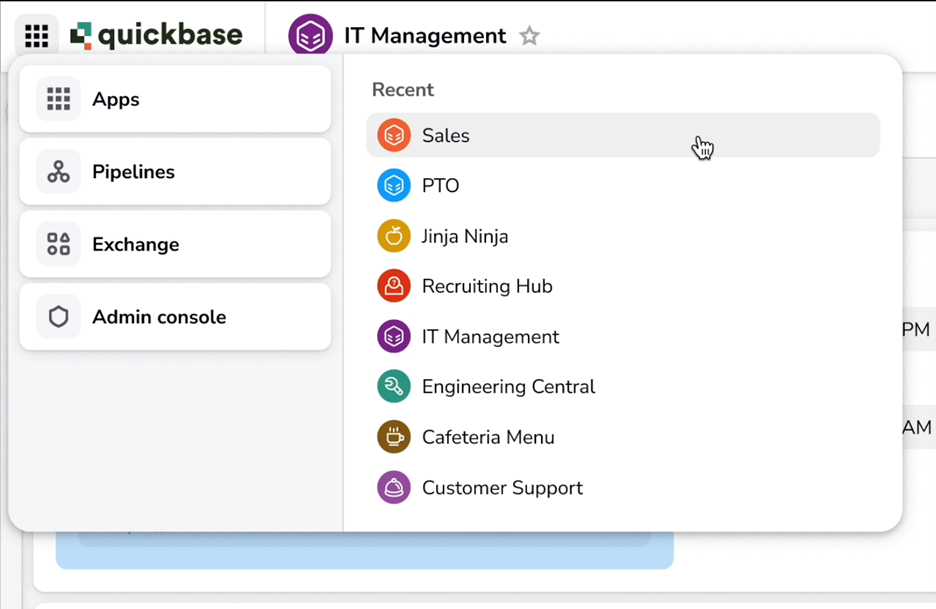Viewport: 936px width, 609px height.
Task: Click the Quickbase logo
Action: coord(156,35)
